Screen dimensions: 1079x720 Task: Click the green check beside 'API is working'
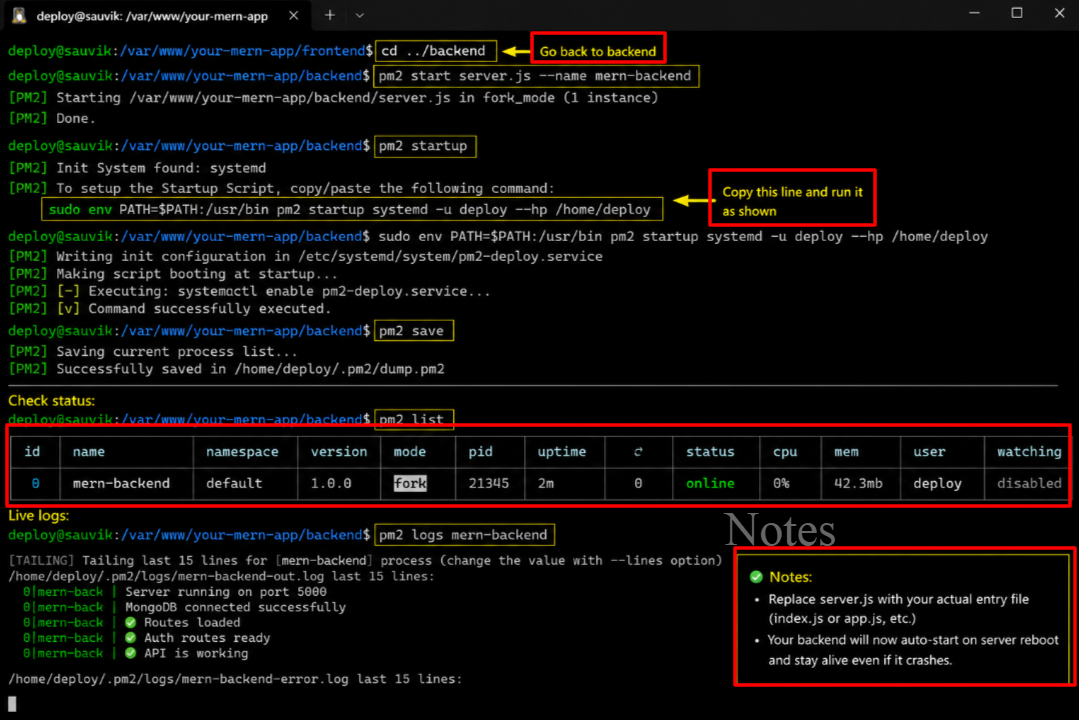tap(131, 653)
